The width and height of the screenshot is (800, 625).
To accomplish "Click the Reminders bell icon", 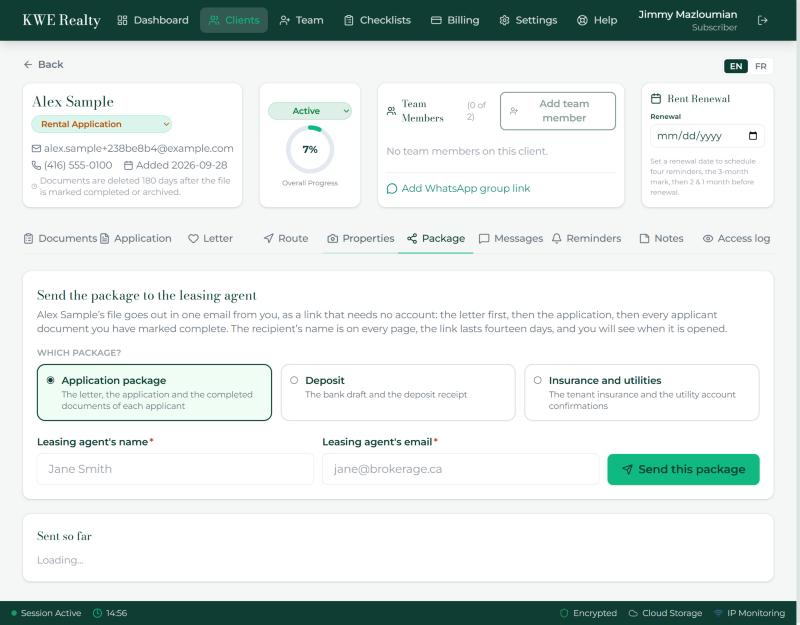I will [x=557, y=238].
